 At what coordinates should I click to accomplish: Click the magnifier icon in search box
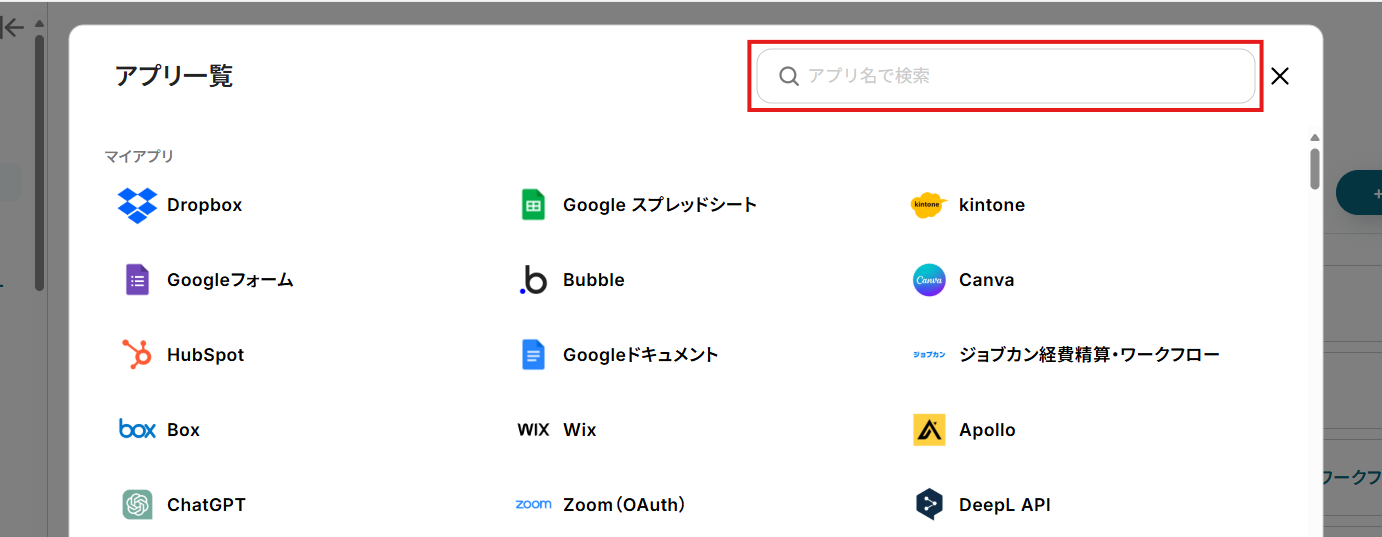(x=789, y=76)
